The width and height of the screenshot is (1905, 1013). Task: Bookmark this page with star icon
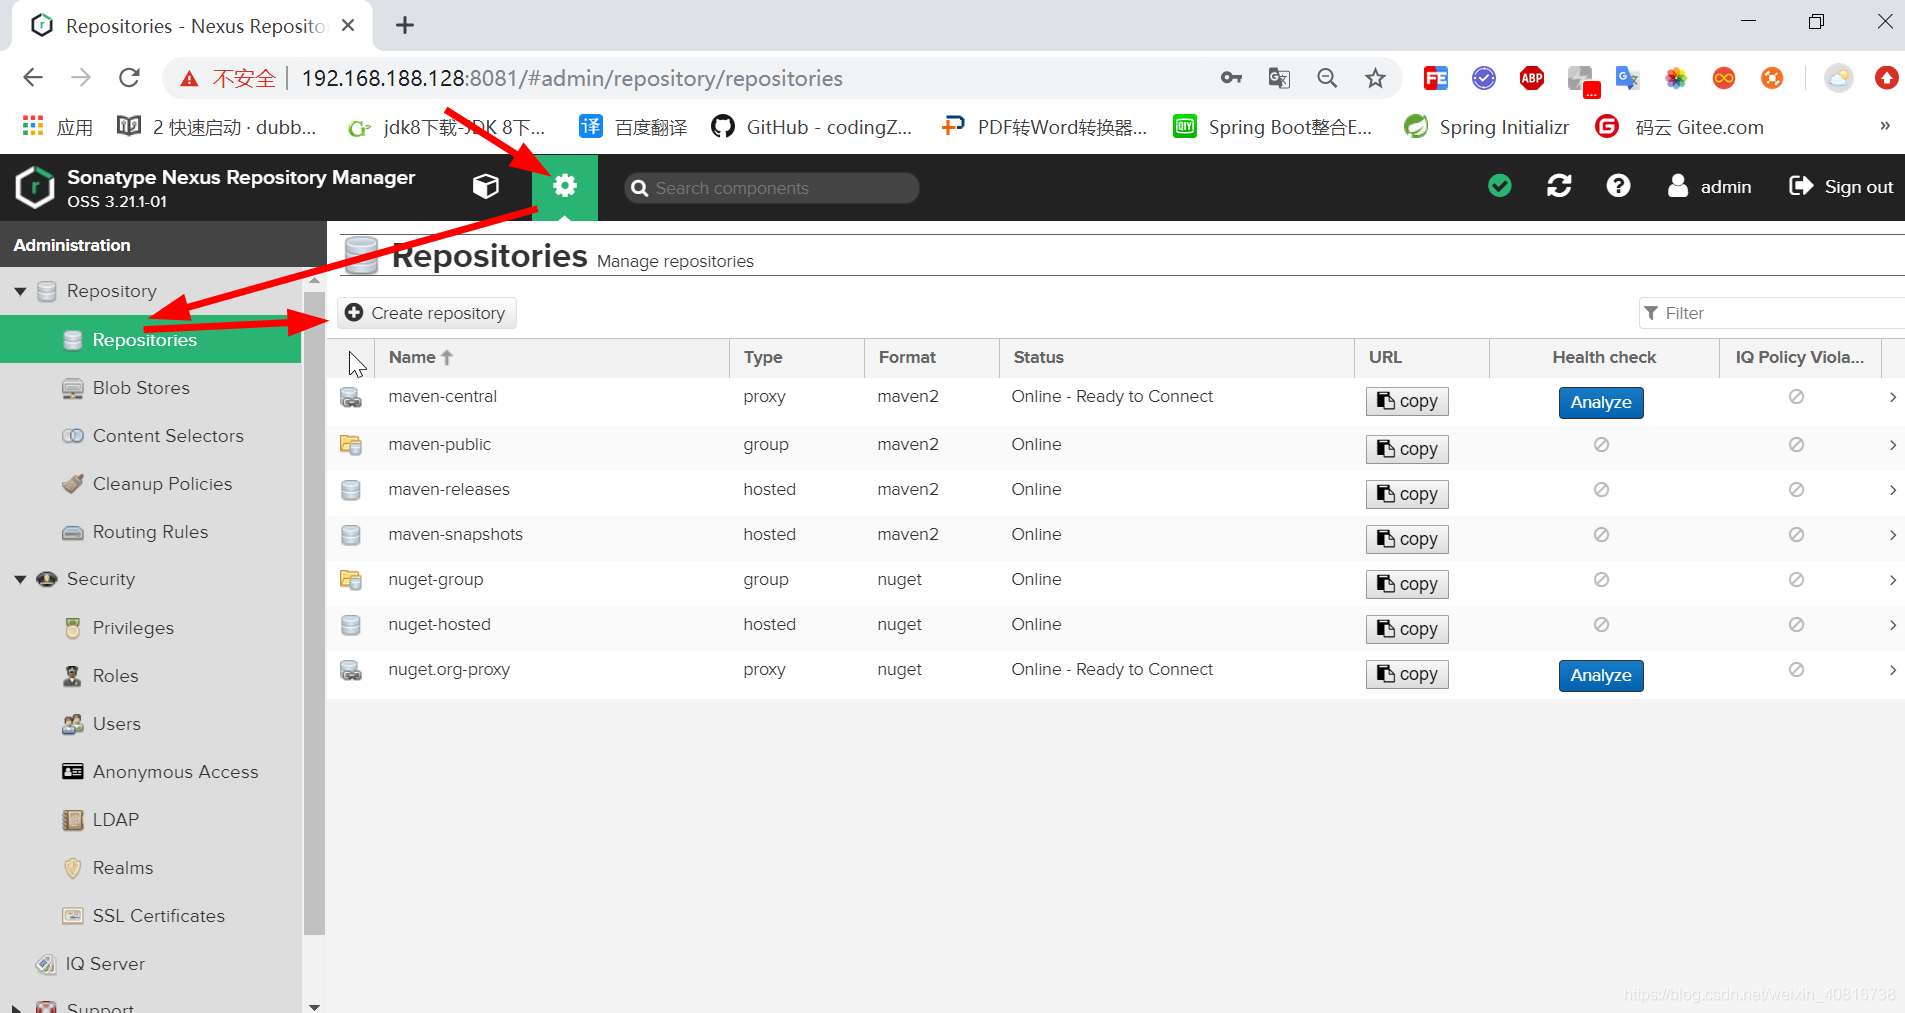pyautogui.click(x=1376, y=78)
